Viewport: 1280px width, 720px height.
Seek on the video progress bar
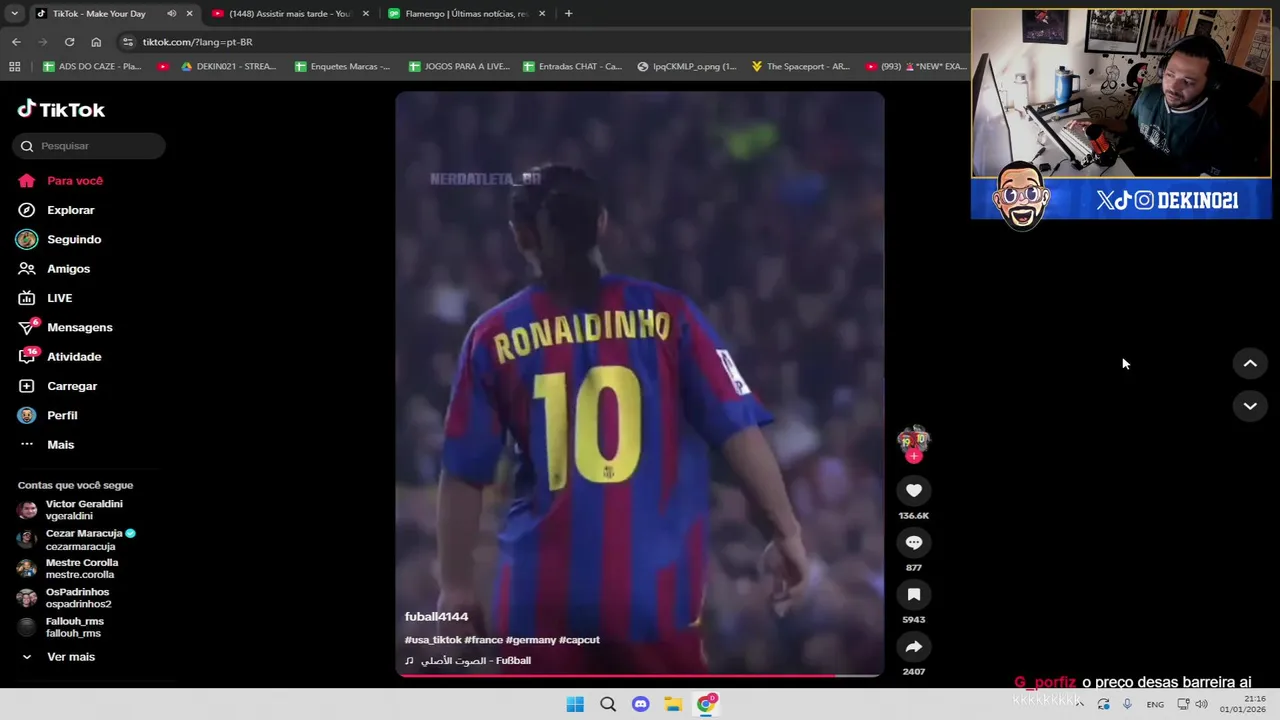(639, 675)
